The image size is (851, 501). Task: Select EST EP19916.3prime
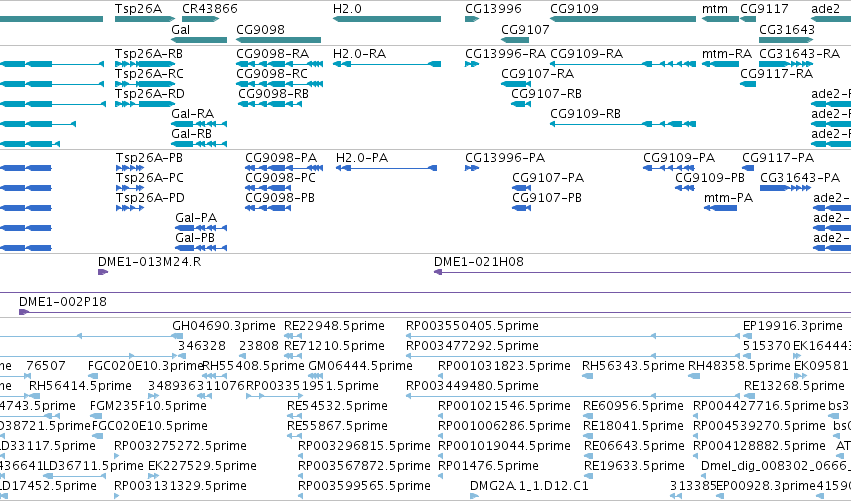[x=793, y=326]
